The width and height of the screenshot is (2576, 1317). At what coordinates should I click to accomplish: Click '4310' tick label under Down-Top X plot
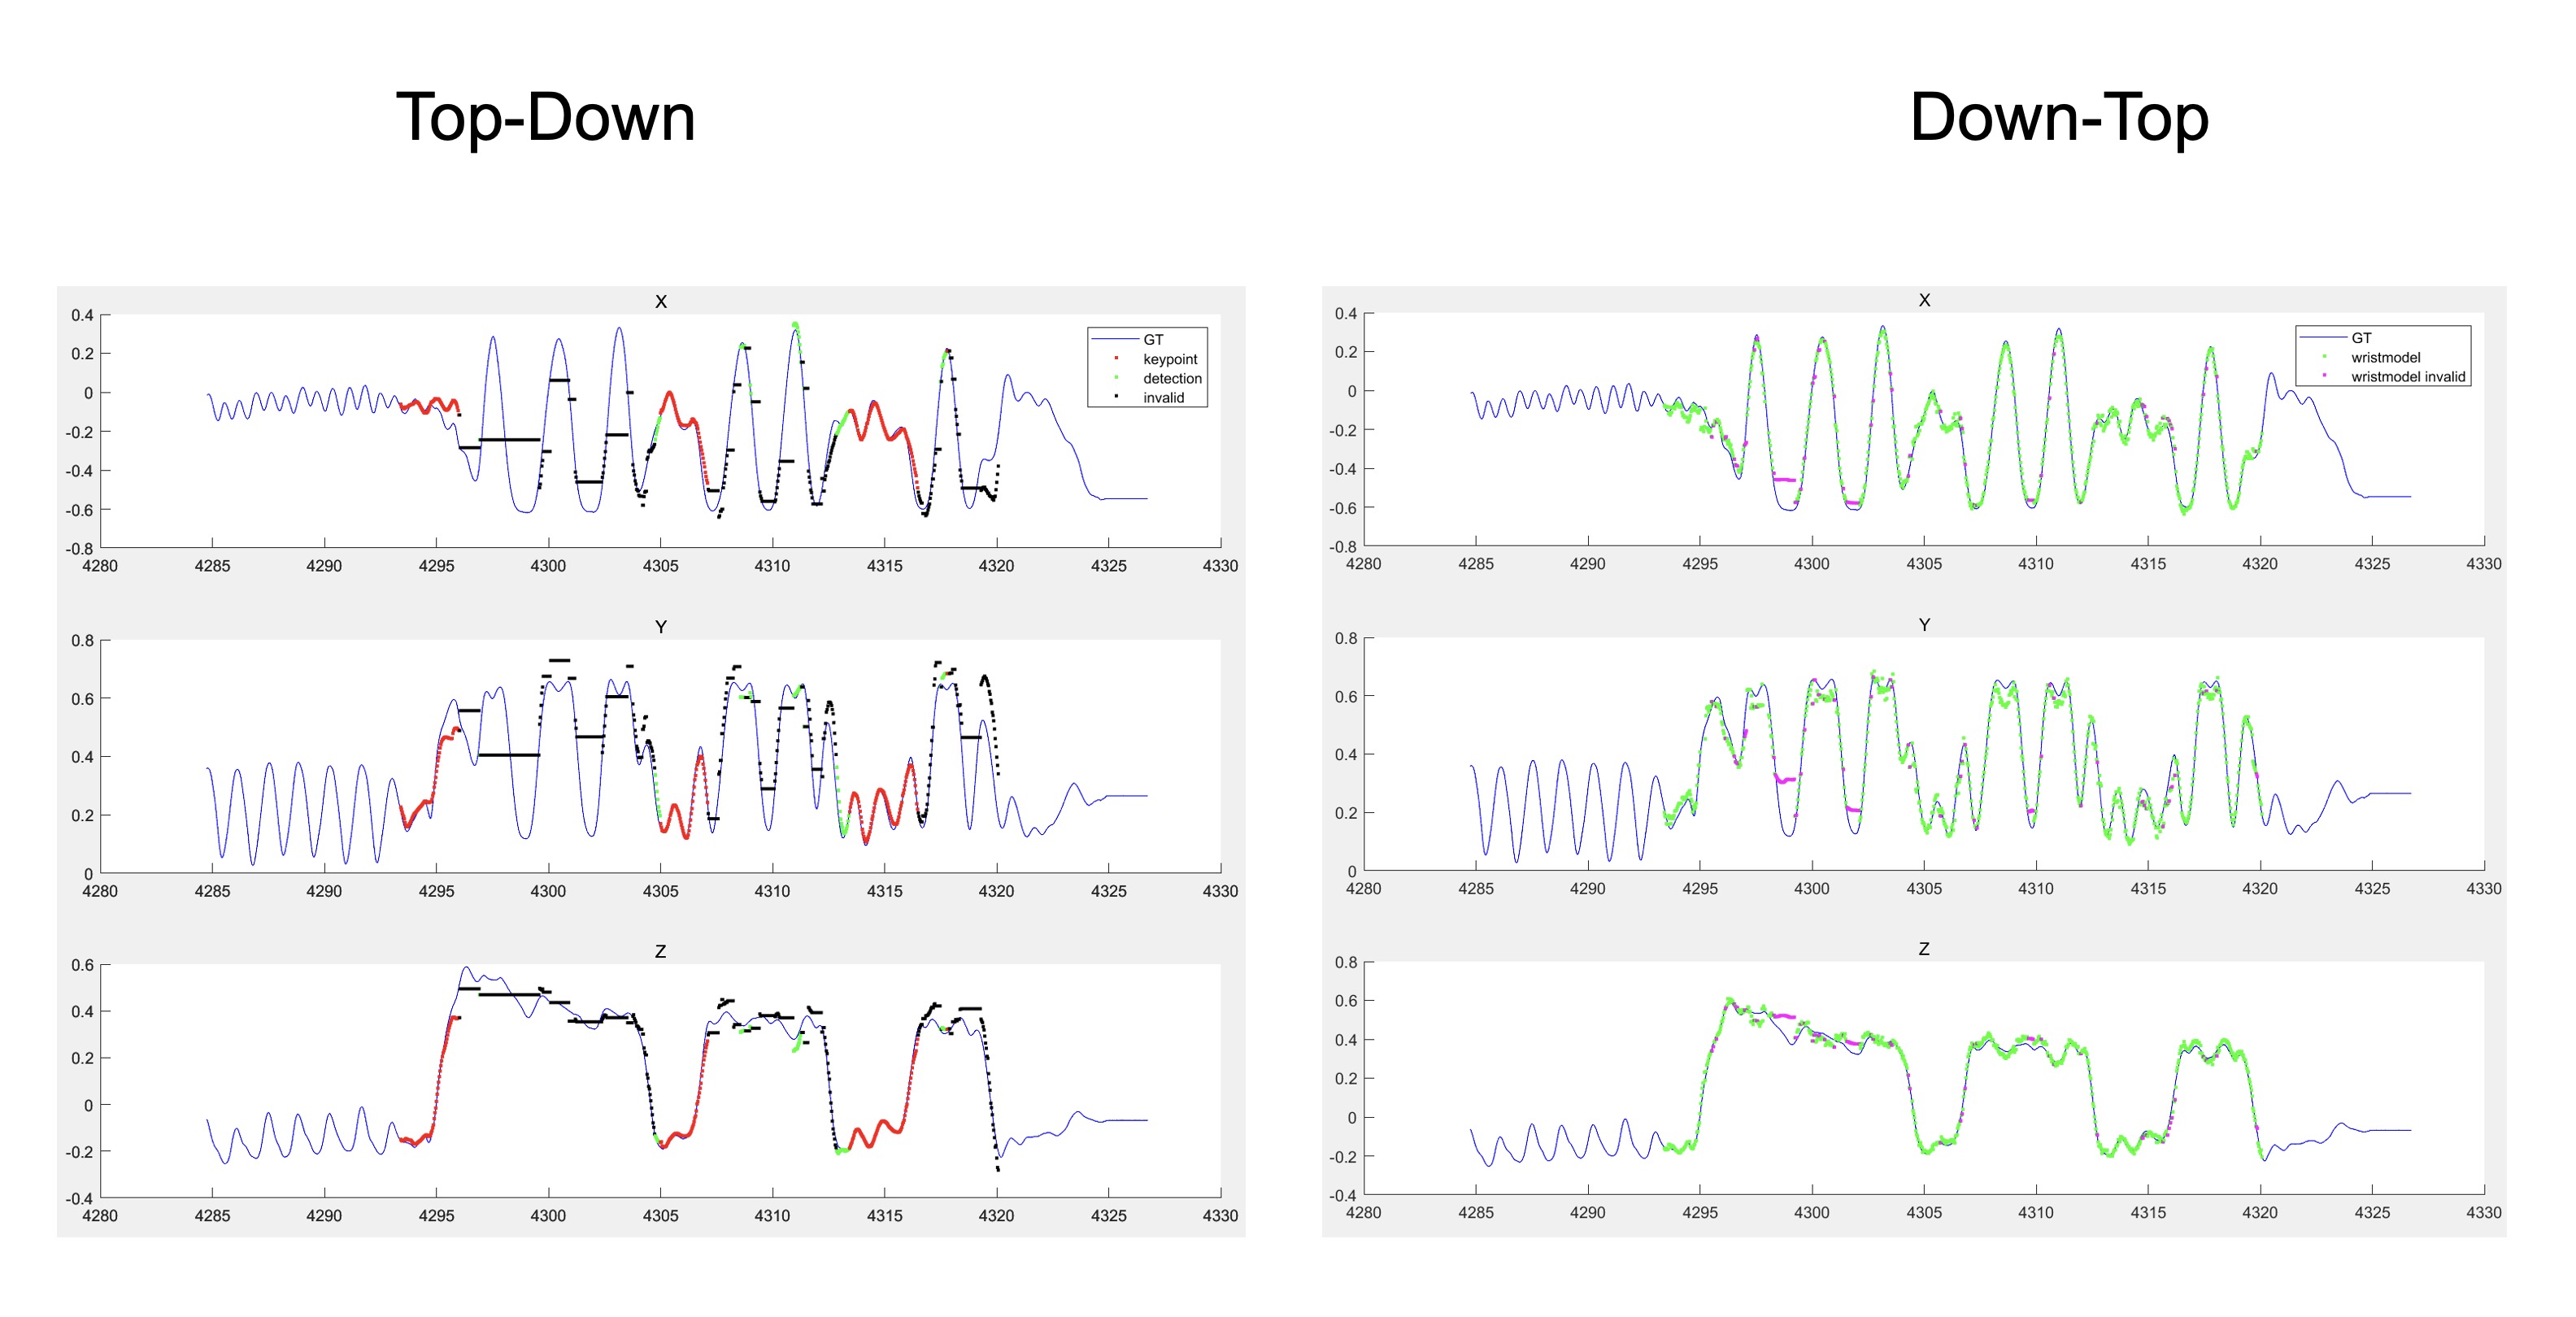2035,564
